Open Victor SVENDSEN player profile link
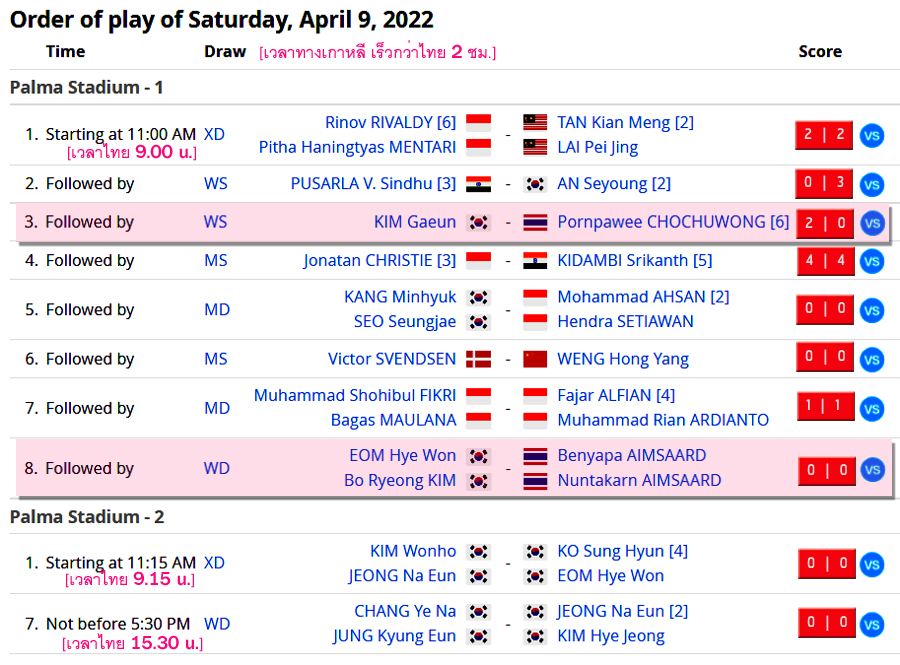Screen dimensions: 900x665 tap(391, 359)
